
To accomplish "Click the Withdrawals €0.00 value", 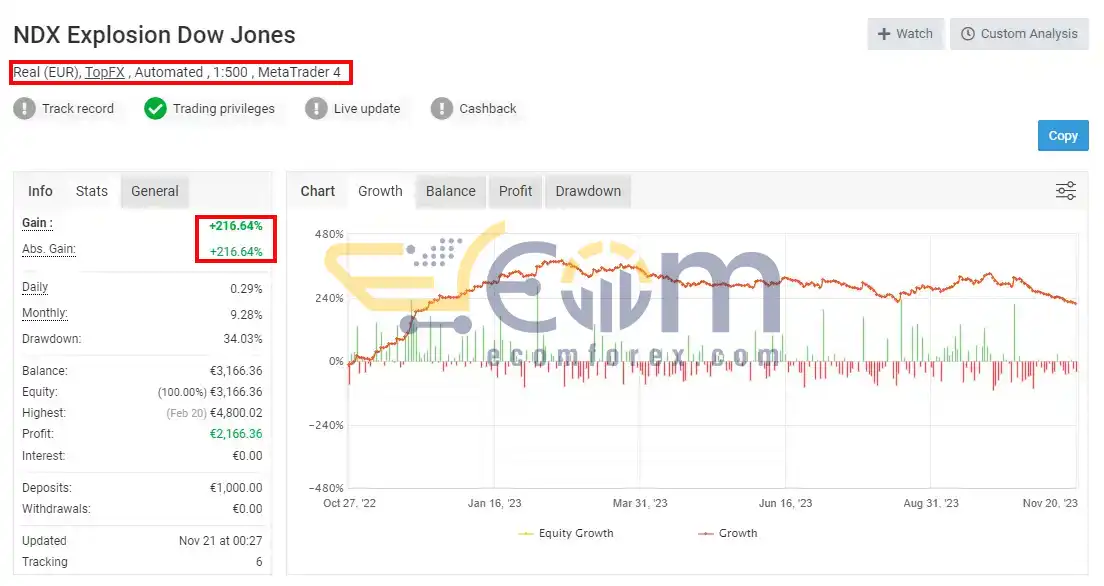I will [x=247, y=509].
